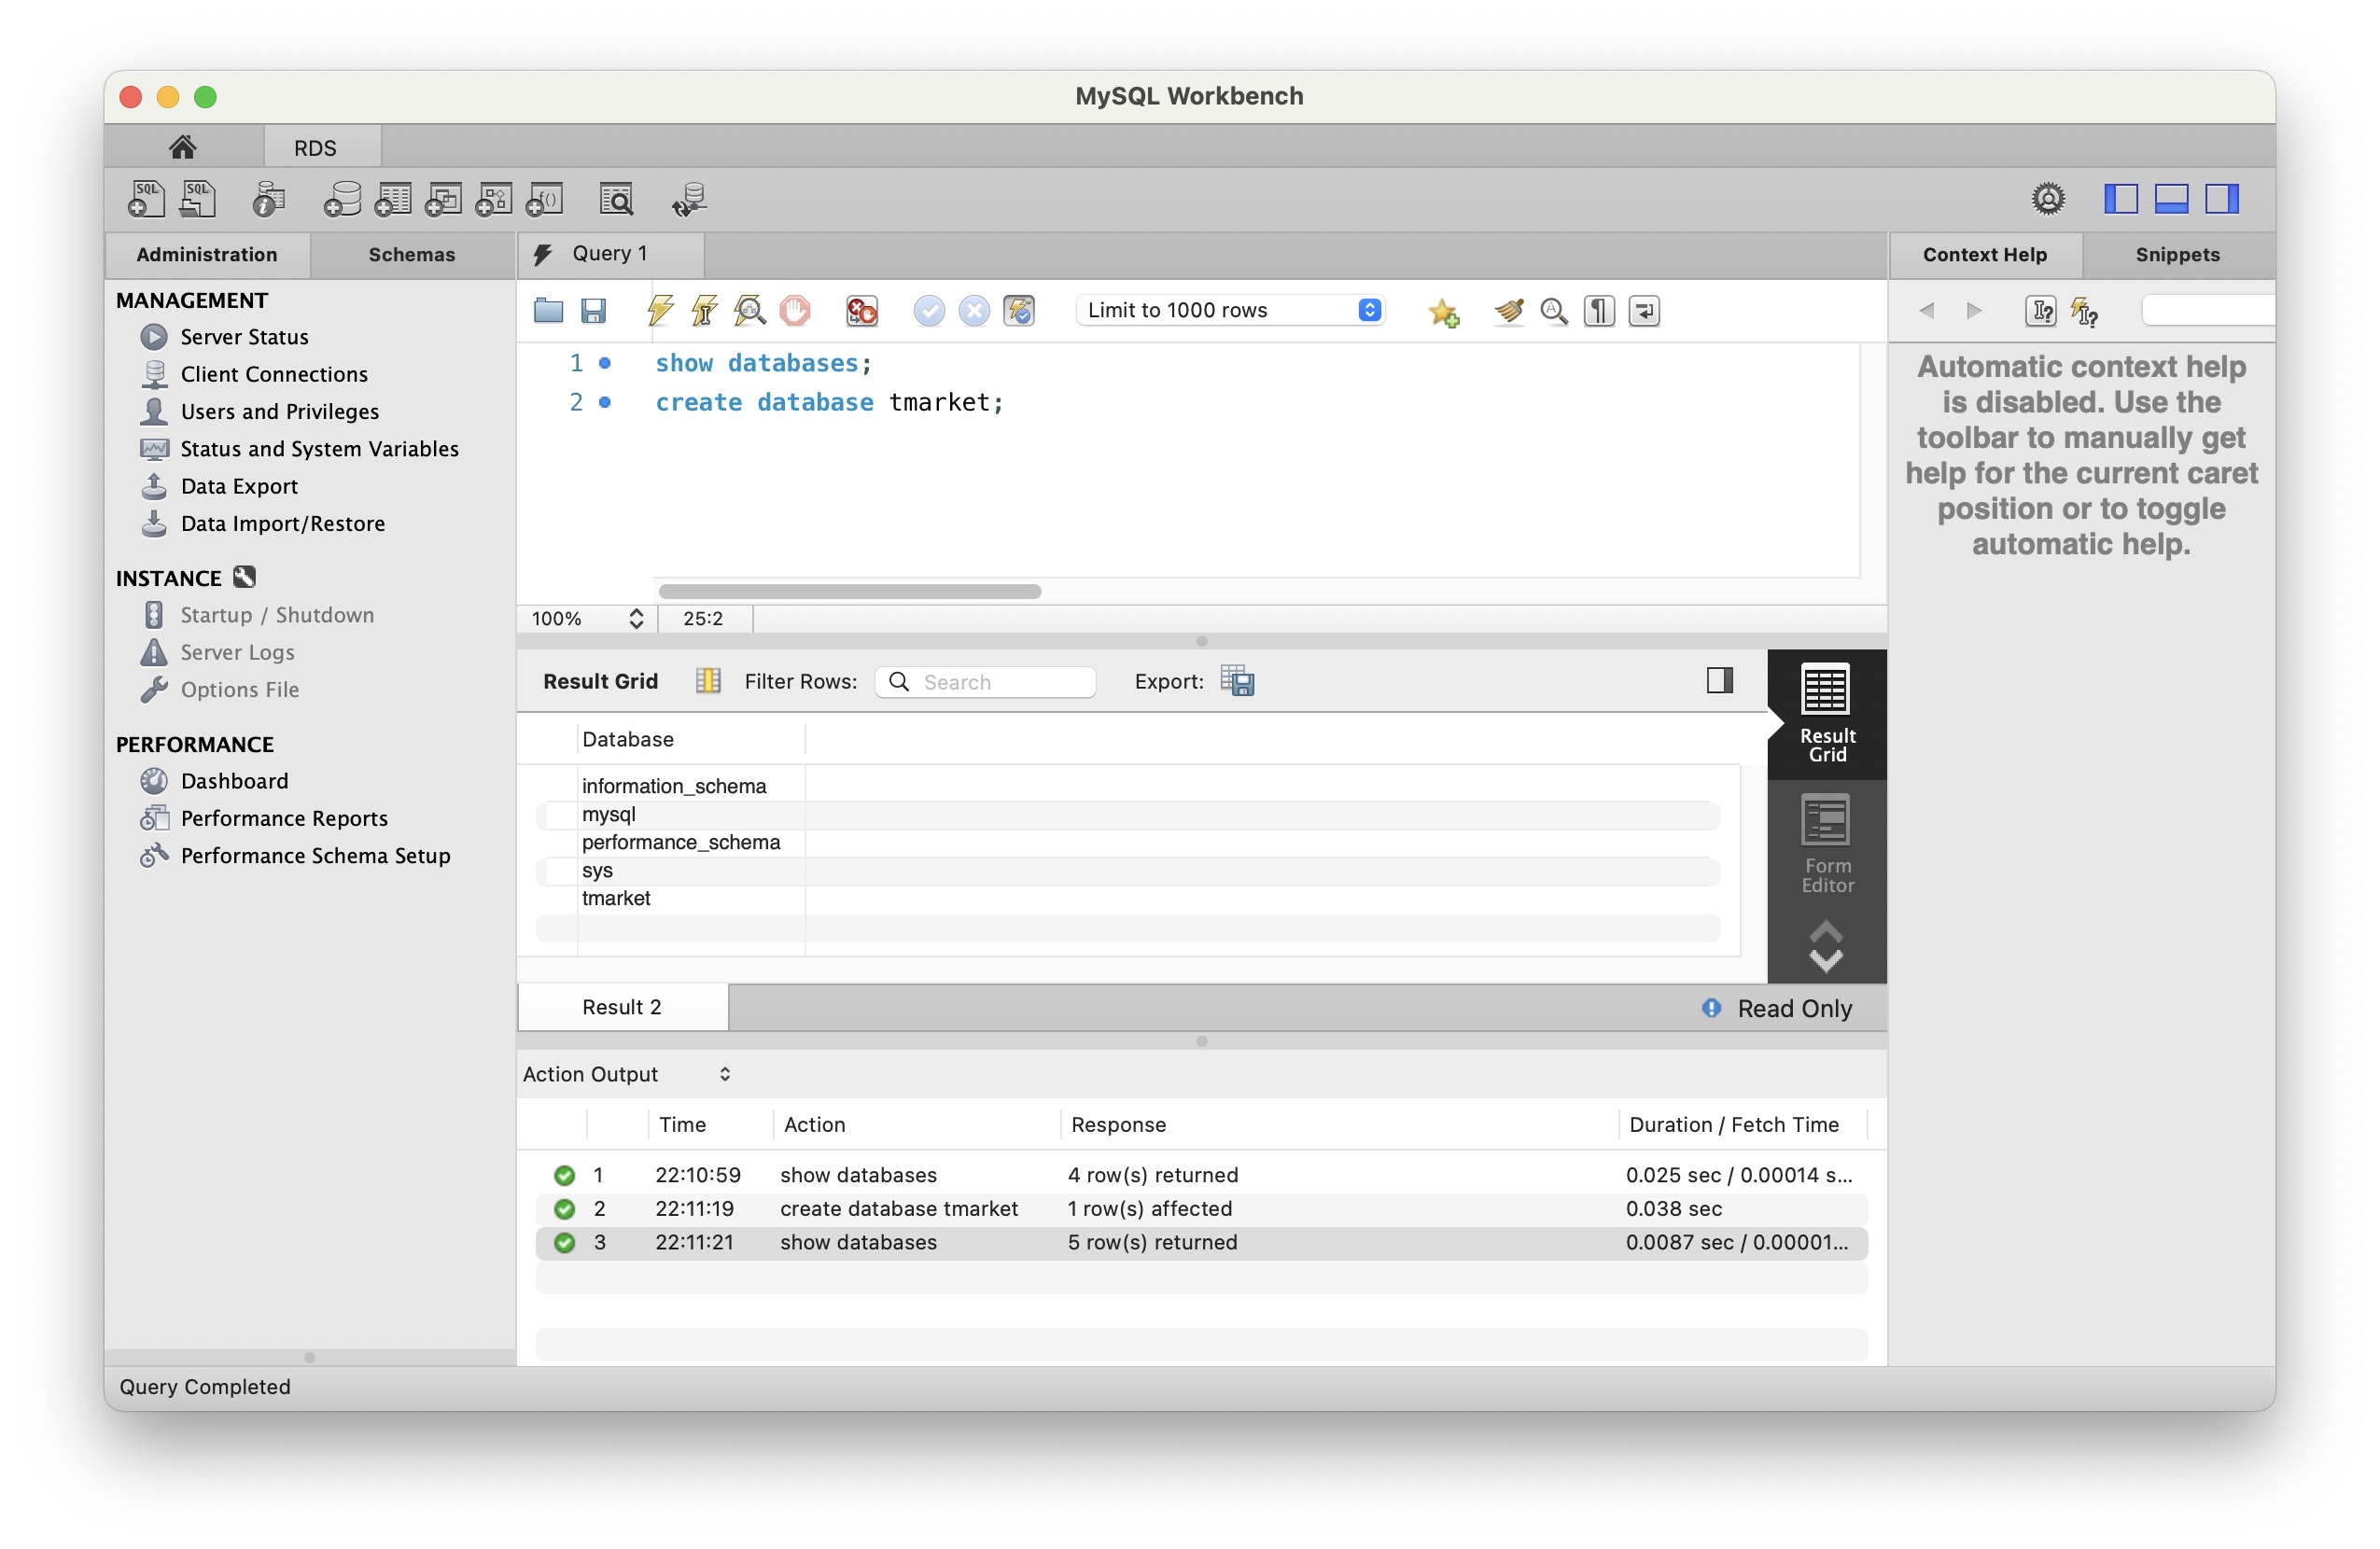Screen dimensions: 2380x1549
Task: Click the horizontal editor scrollbar
Action: pyautogui.click(x=850, y=591)
